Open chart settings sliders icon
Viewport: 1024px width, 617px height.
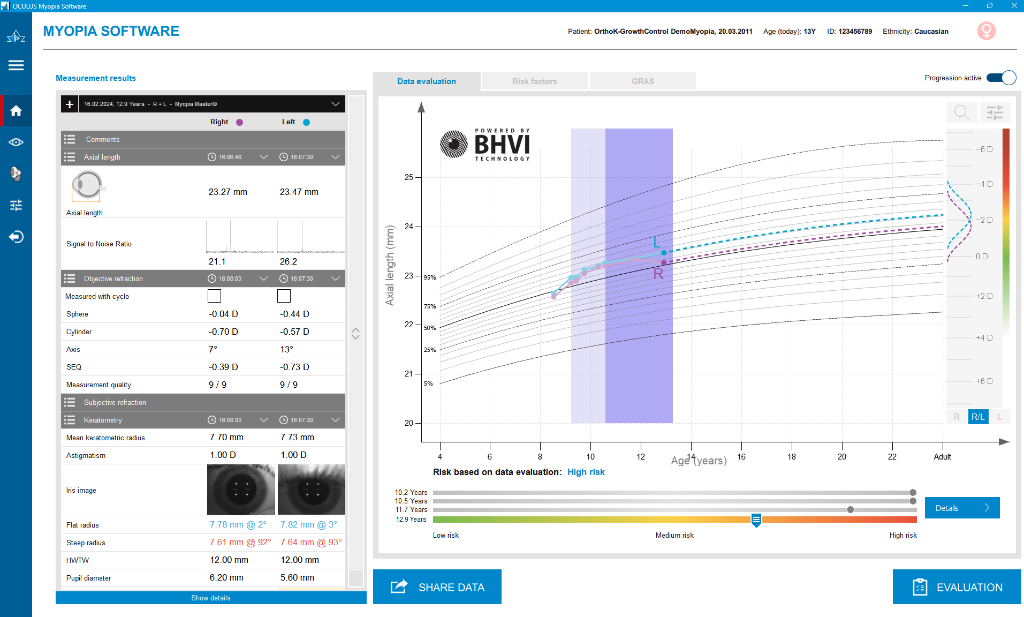(x=995, y=112)
